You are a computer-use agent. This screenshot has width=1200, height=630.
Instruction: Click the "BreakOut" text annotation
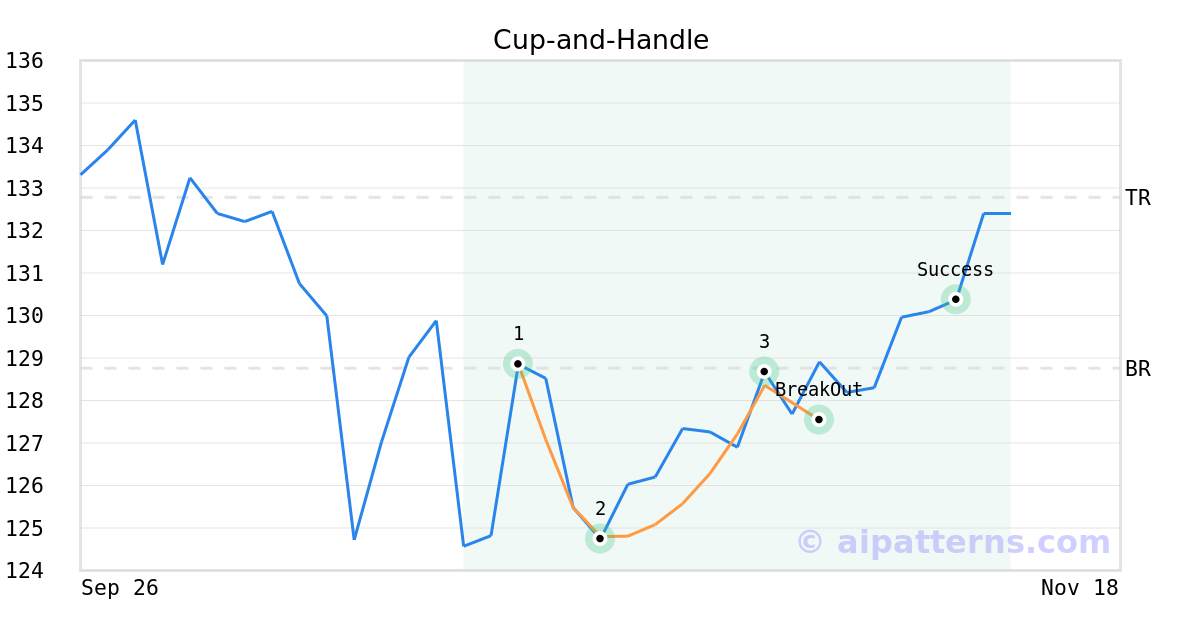pos(818,390)
